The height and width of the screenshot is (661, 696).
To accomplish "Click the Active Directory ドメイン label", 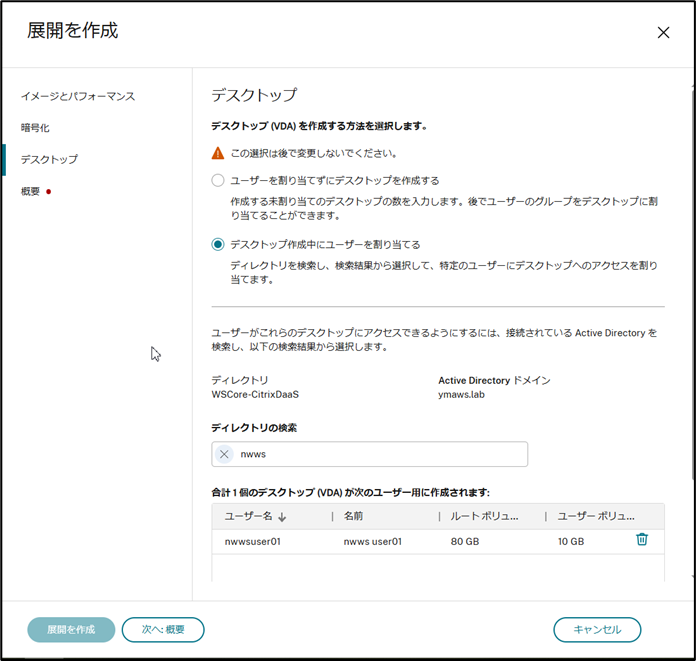I will tap(494, 380).
